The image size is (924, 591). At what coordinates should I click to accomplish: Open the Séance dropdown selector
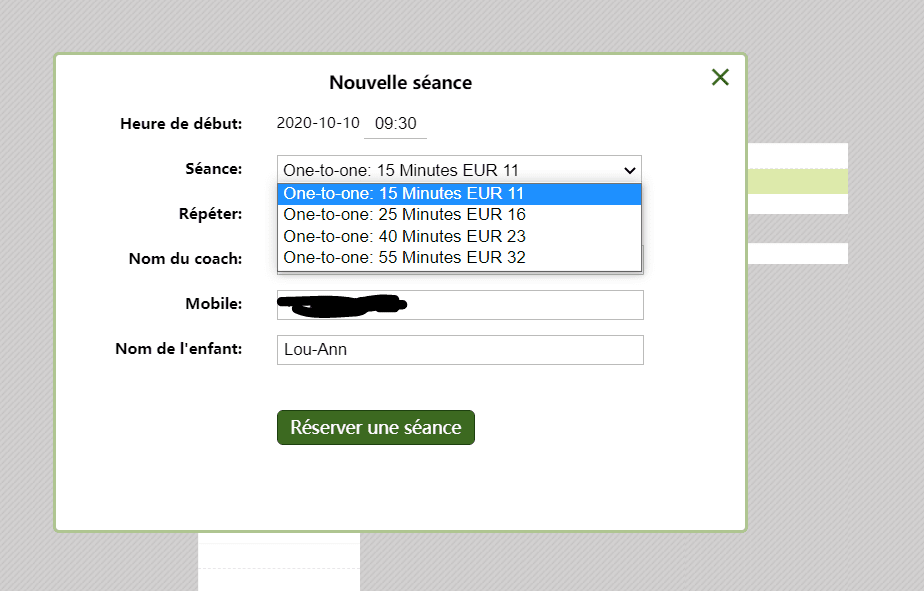(459, 170)
